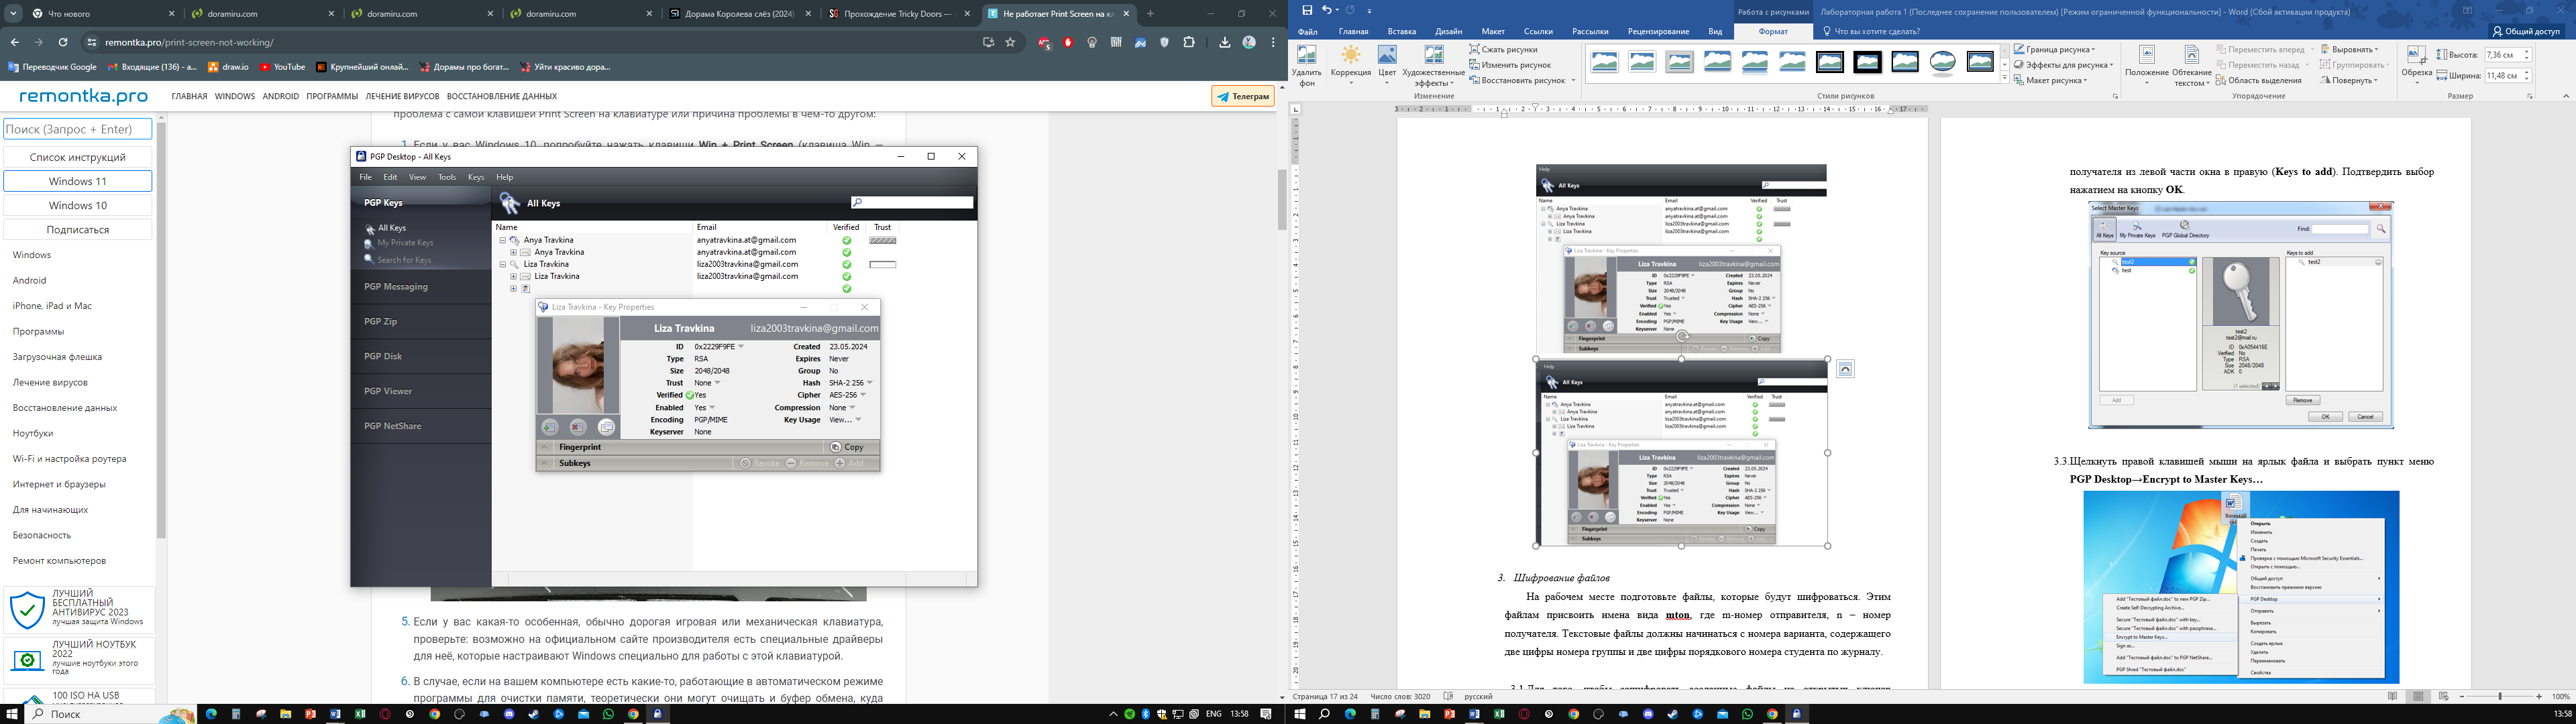The image size is (2576, 724).
Task: Click Word zoom slider at bottom right
Action: coord(2500,696)
